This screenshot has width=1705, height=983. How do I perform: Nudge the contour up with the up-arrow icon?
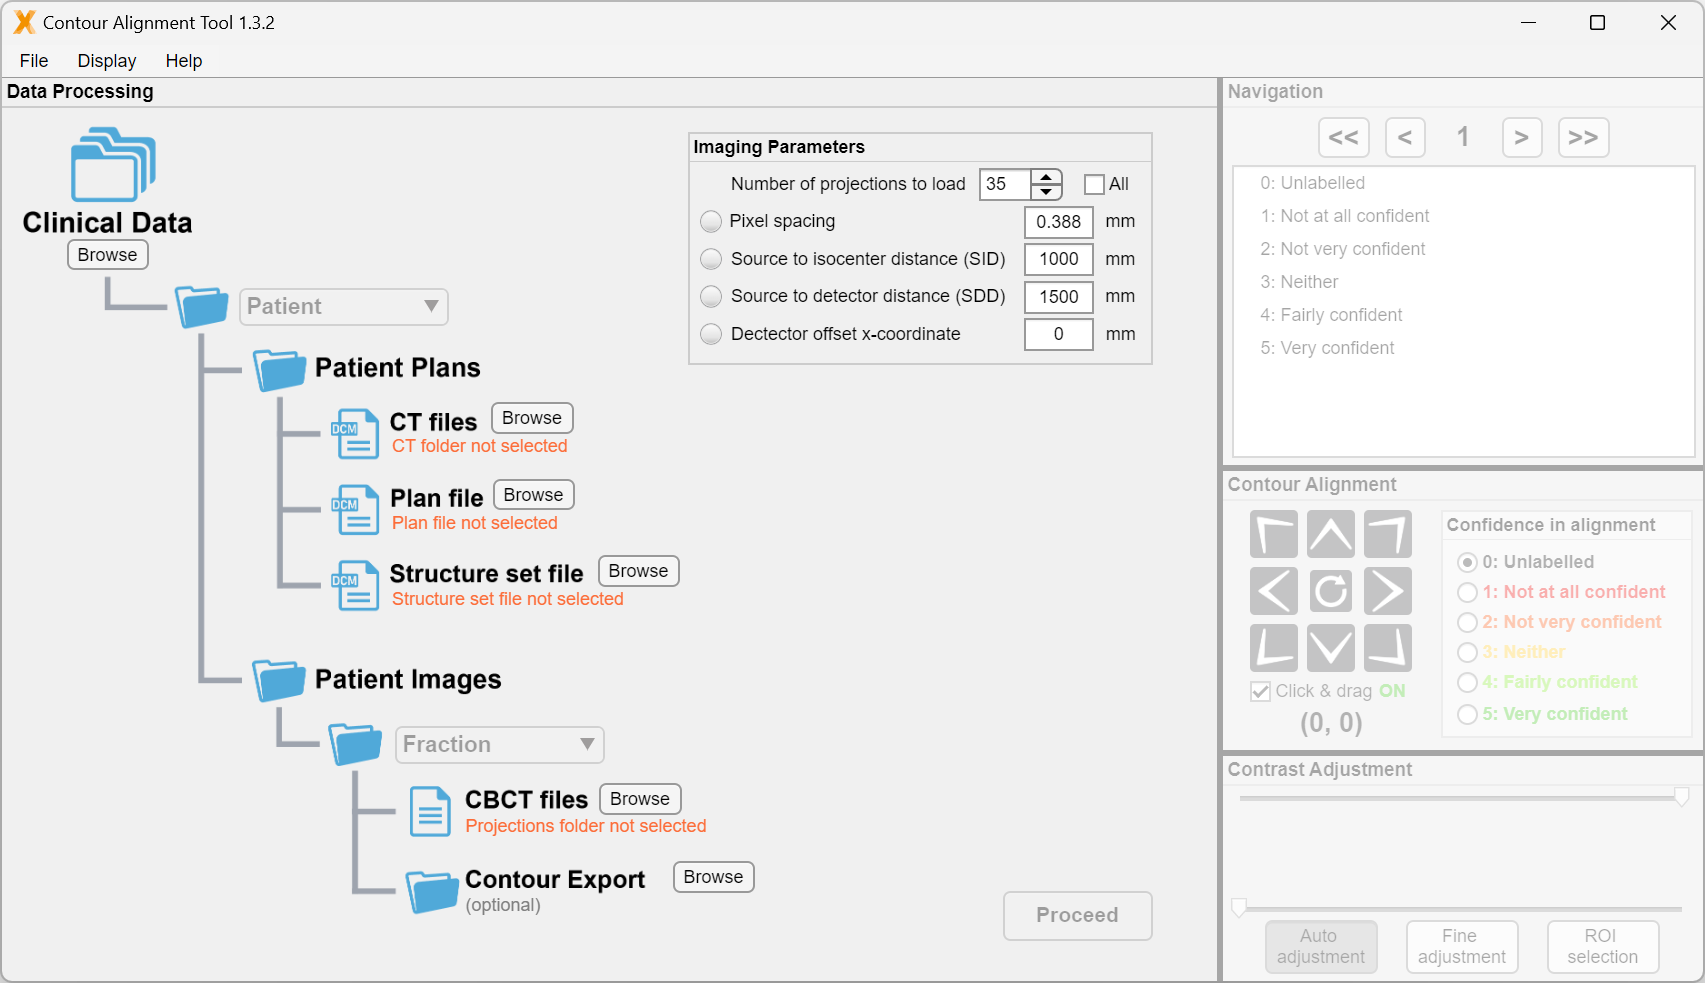pyautogui.click(x=1331, y=534)
